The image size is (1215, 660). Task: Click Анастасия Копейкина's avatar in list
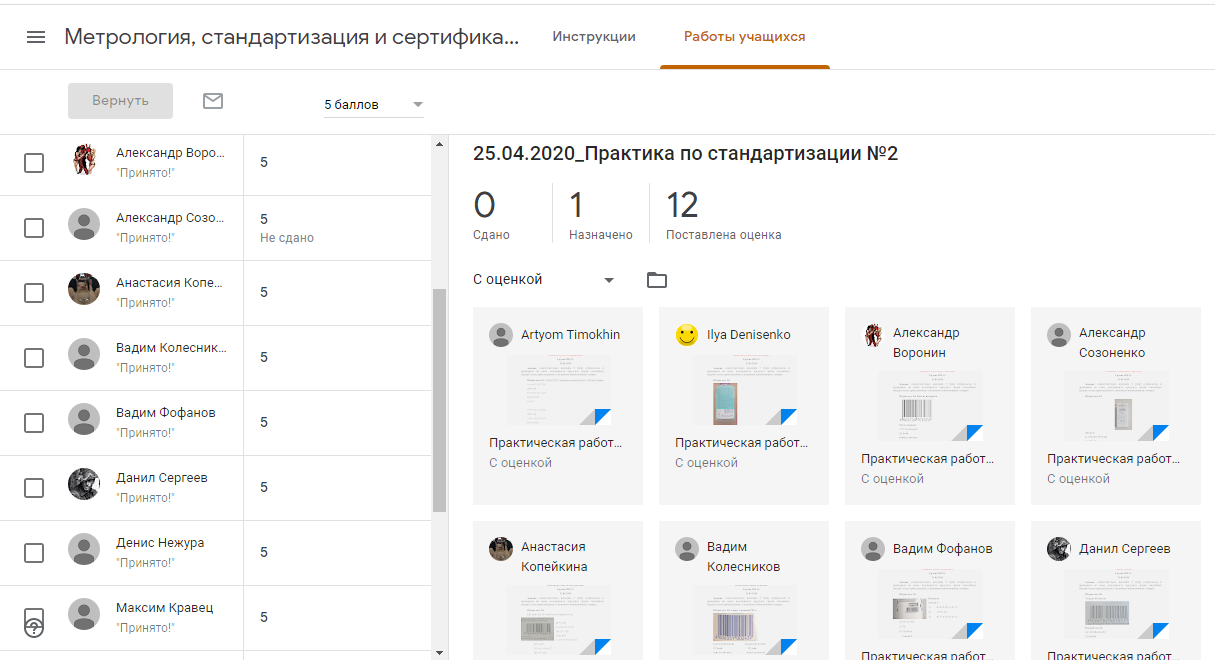[x=84, y=291]
